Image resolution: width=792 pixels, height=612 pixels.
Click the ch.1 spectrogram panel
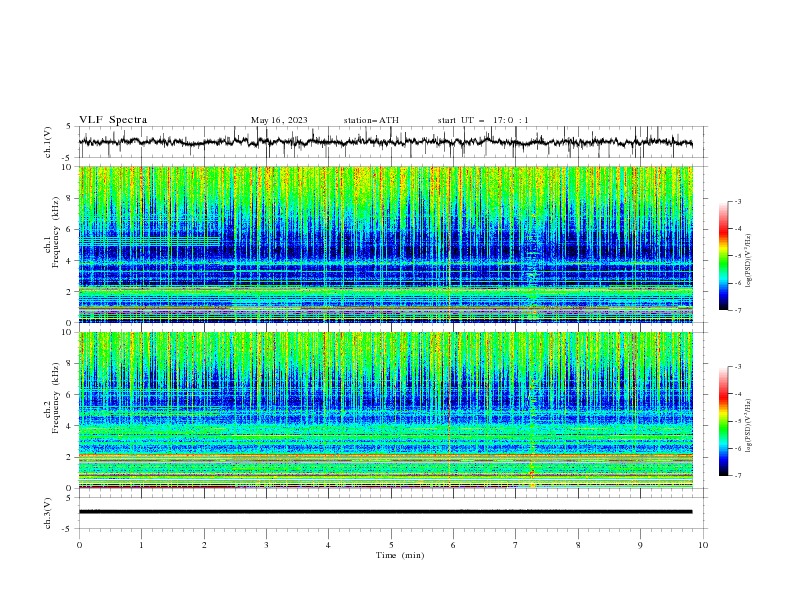[x=386, y=244]
